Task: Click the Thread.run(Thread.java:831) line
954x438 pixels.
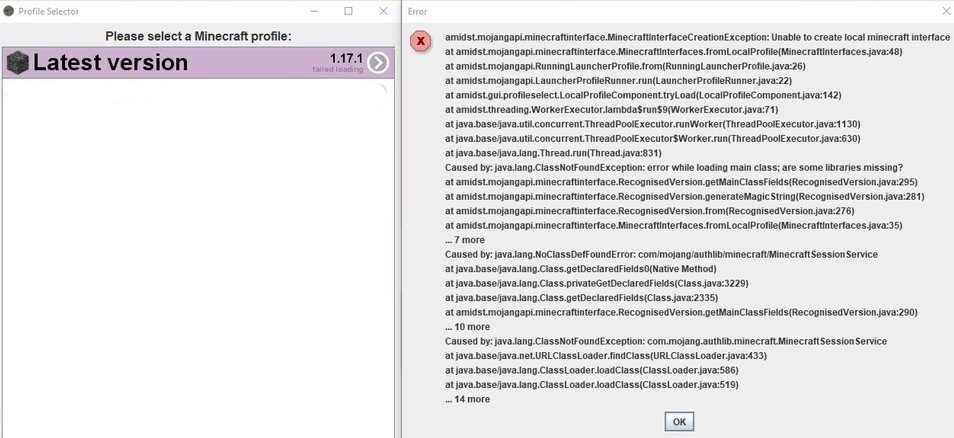Action: [553, 153]
